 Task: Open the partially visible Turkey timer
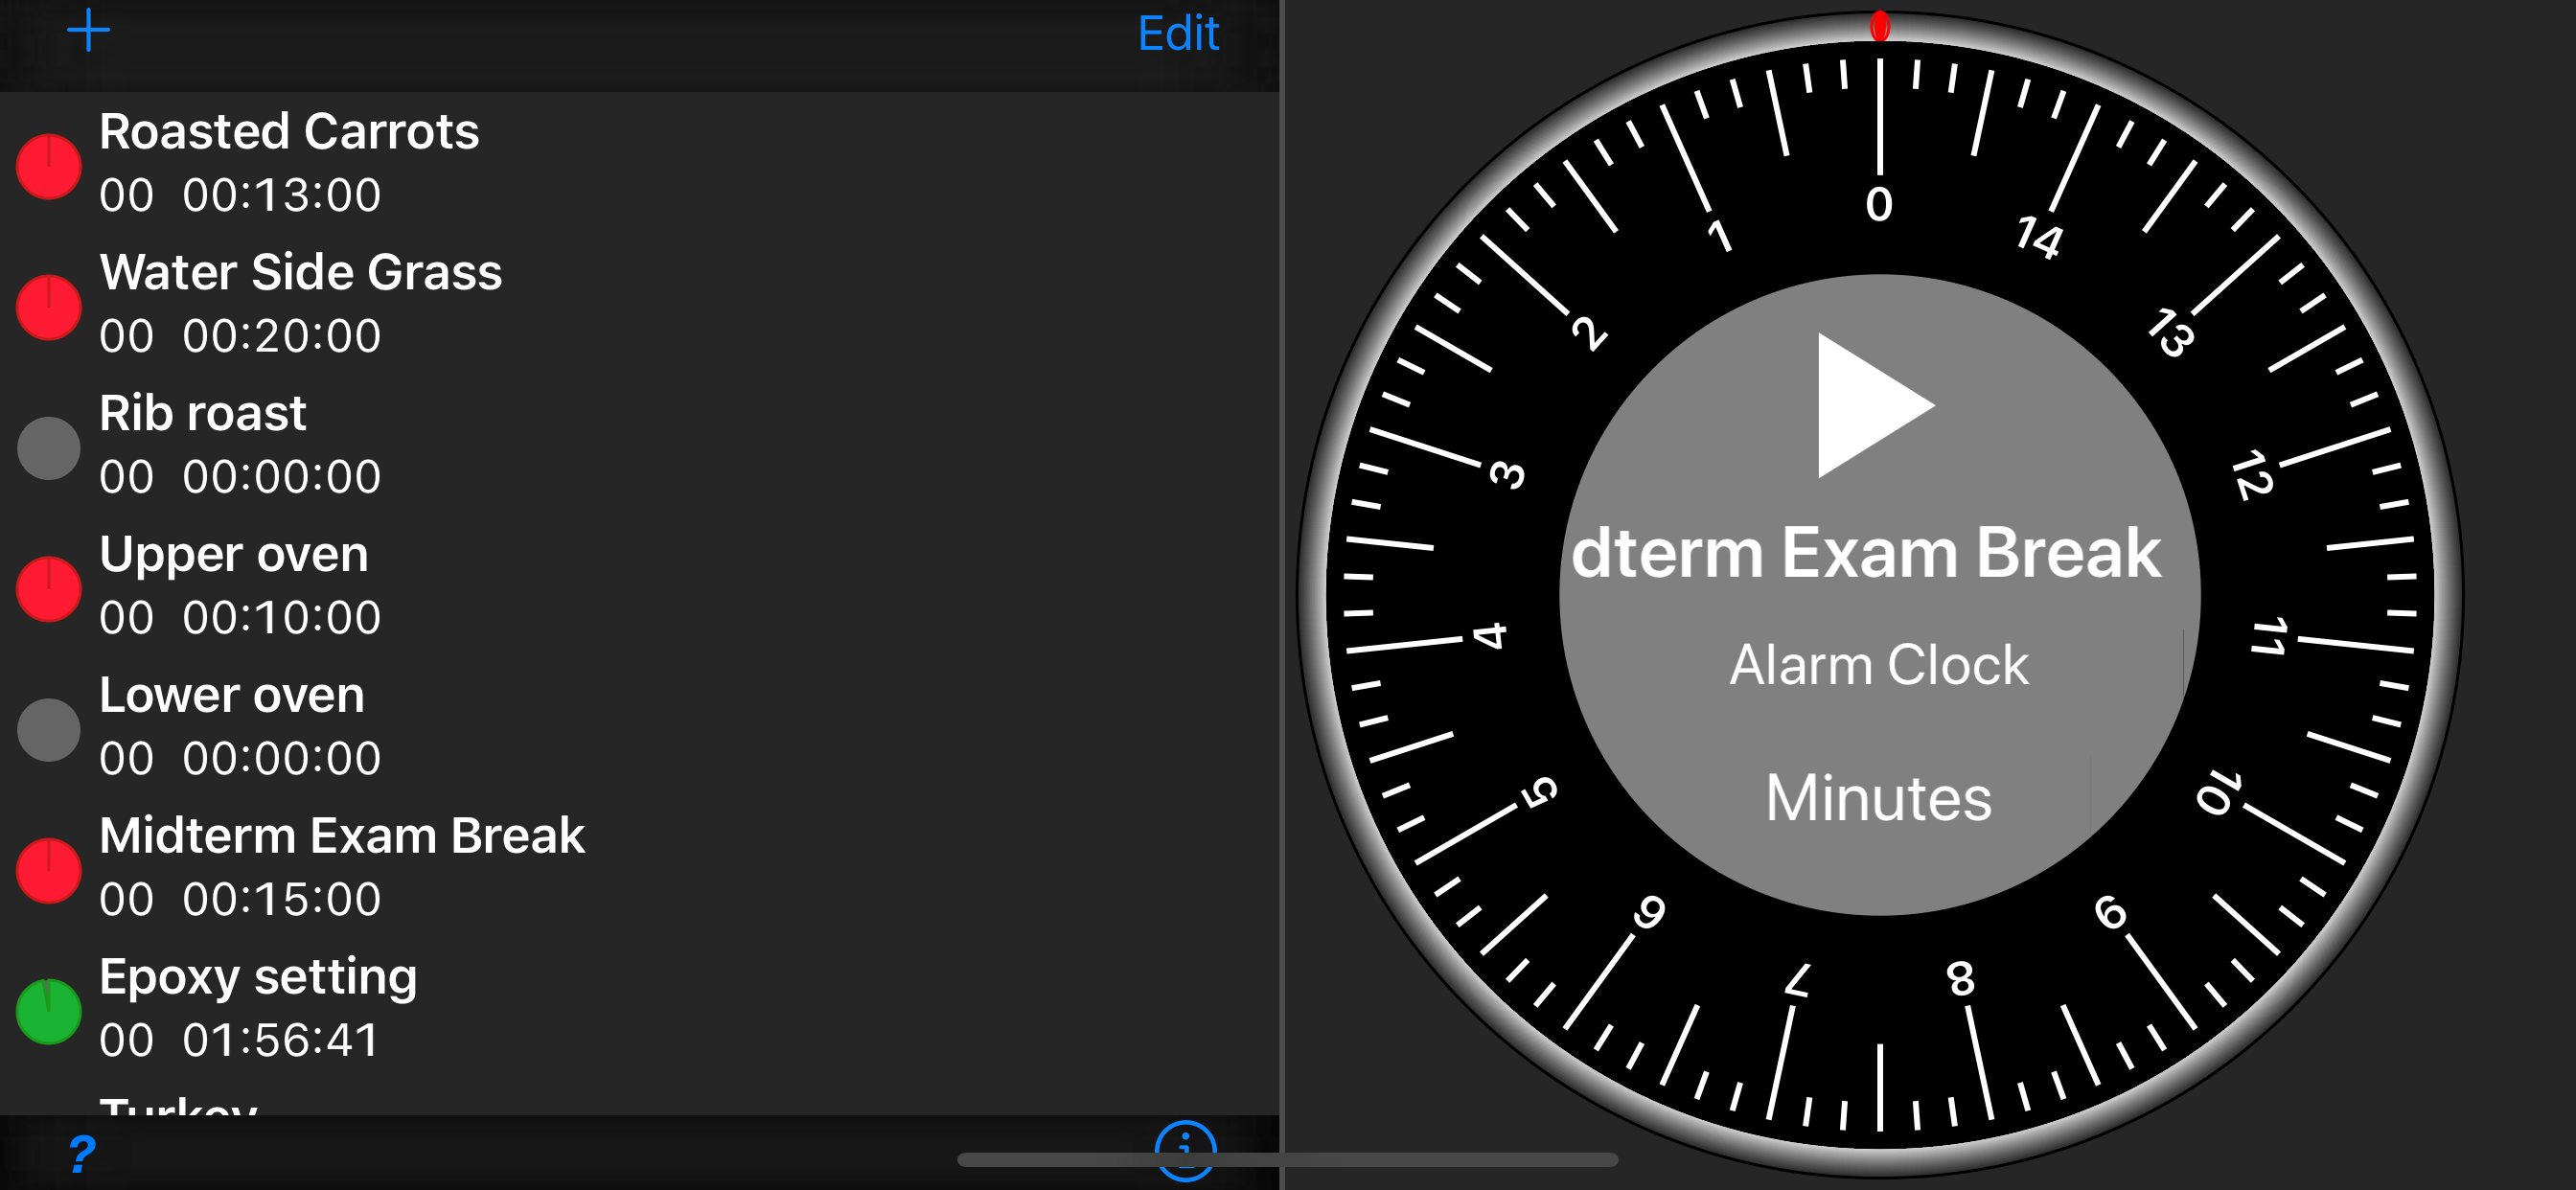coord(180,1106)
